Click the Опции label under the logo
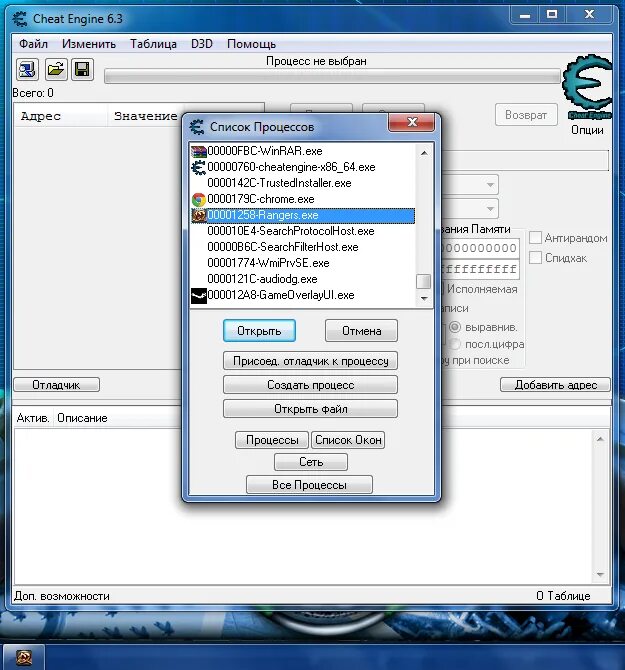The width and height of the screenshot is (625, 670). tap(587, 130)
